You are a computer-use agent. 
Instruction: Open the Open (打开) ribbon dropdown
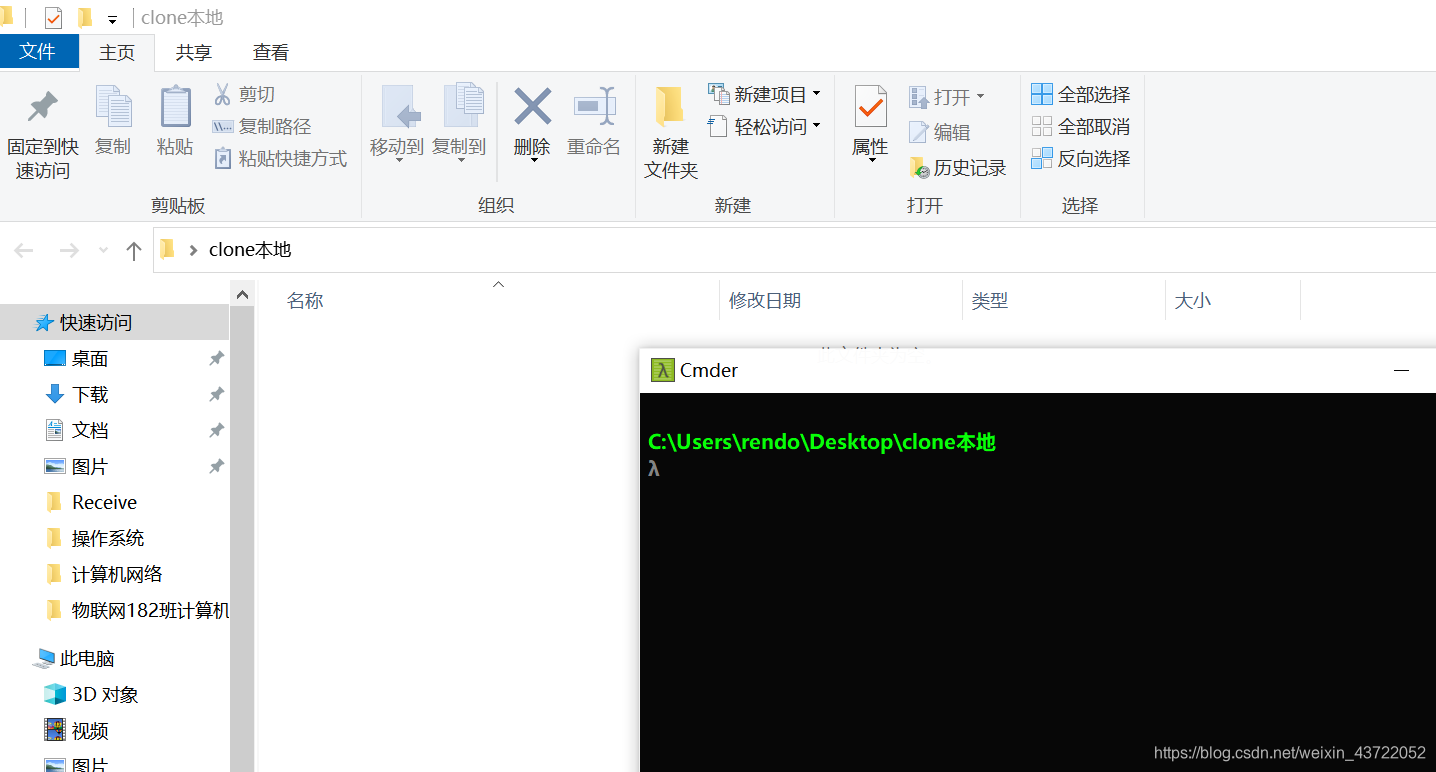pyautogui.click(x=947, y=97)
